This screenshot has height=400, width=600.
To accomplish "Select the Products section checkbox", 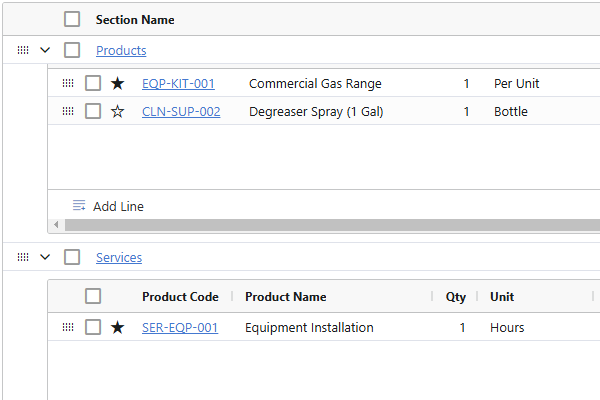I will [x=72, y=50].
